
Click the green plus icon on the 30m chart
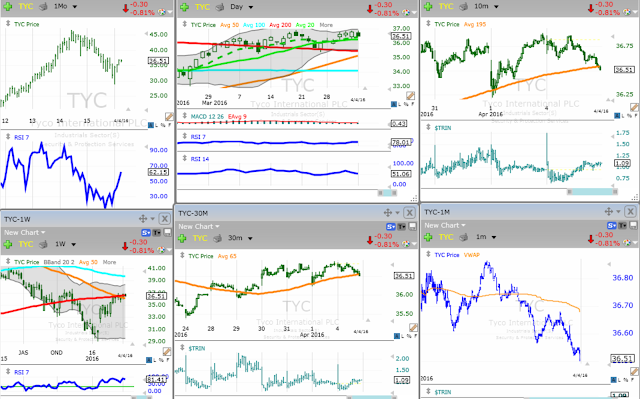[182, 238]
